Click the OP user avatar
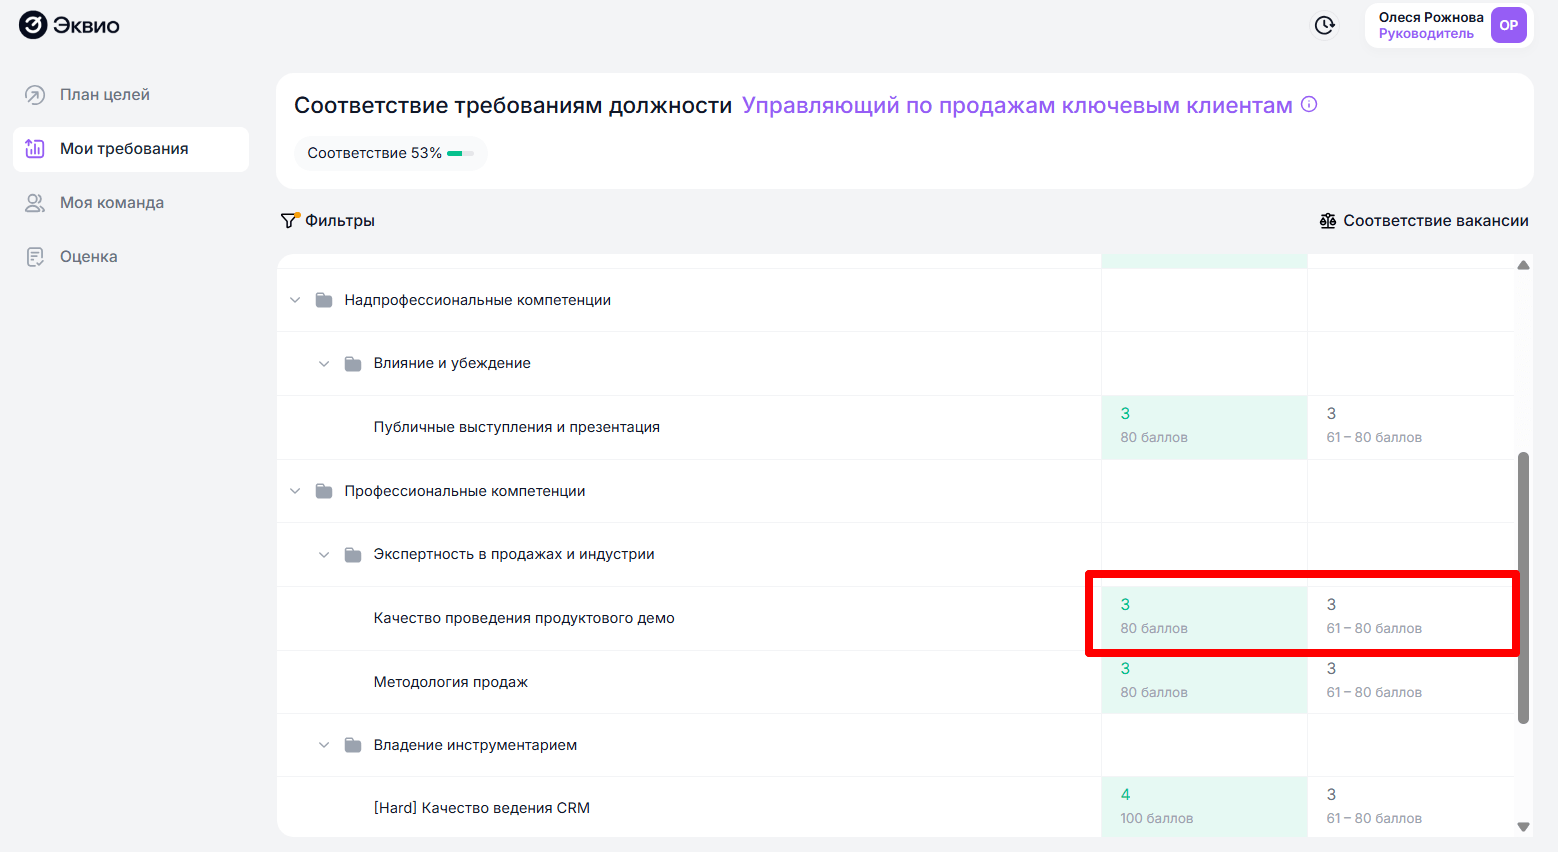 point(1508,25)
